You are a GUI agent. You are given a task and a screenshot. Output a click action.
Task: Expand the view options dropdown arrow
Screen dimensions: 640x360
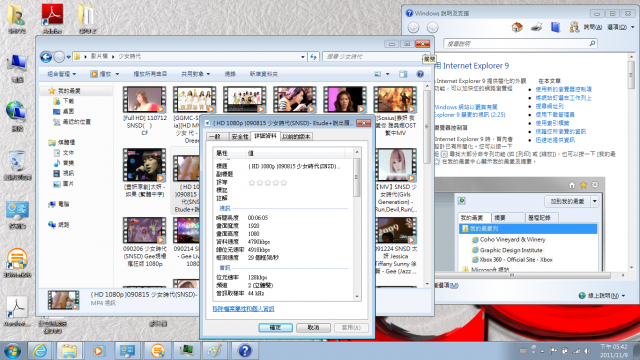[387, 74]
